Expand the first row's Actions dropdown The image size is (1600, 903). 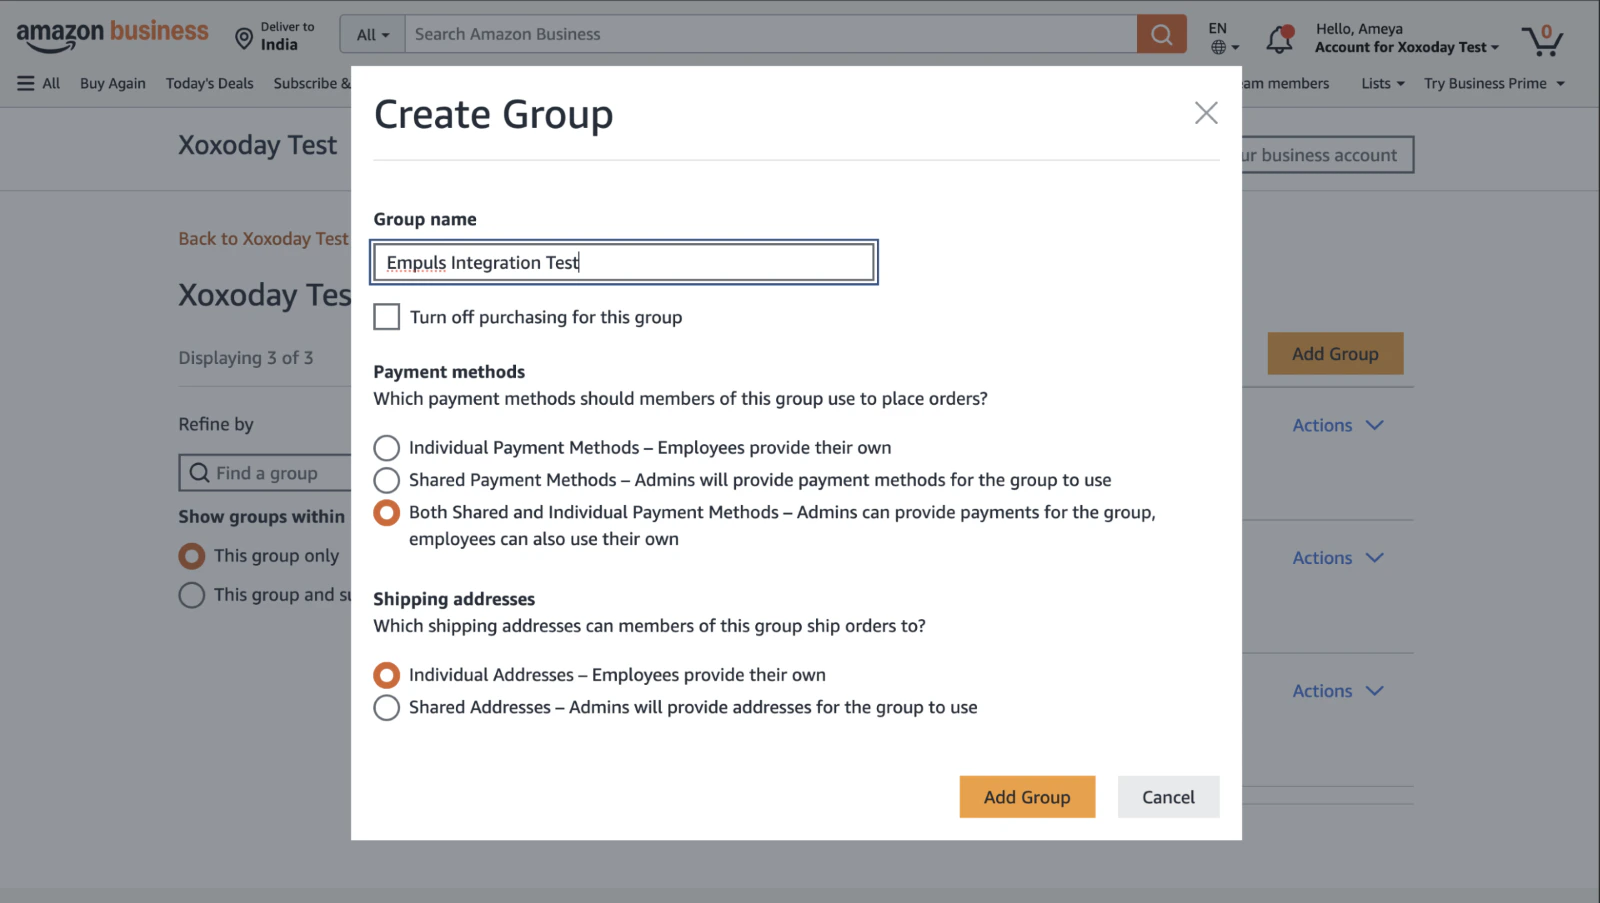pyautogui.click(x=1338, y=425)
